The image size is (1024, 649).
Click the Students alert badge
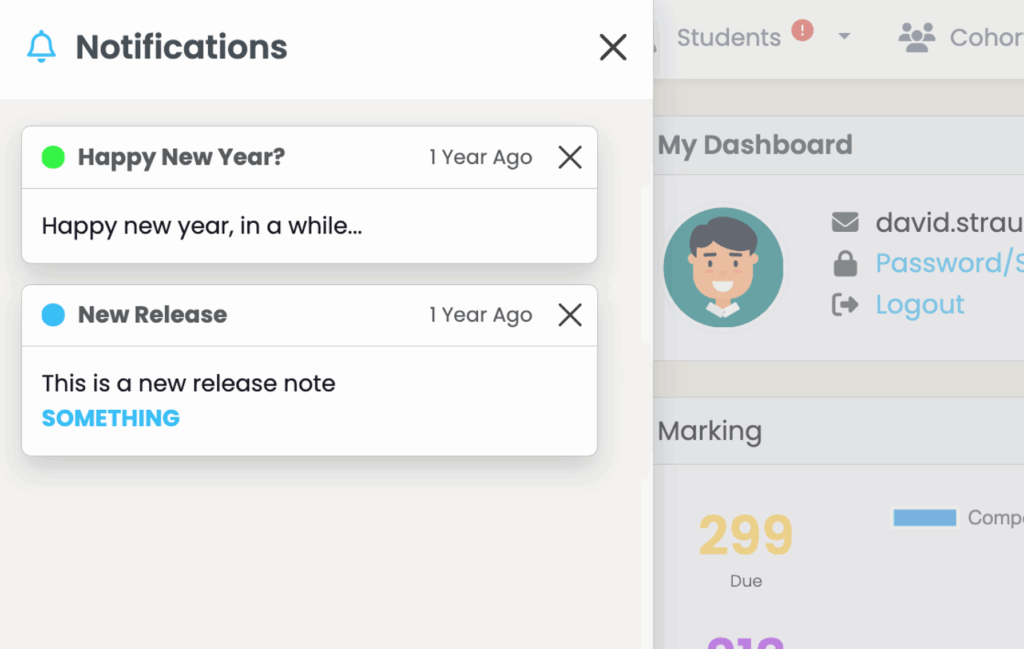point(802,31)
